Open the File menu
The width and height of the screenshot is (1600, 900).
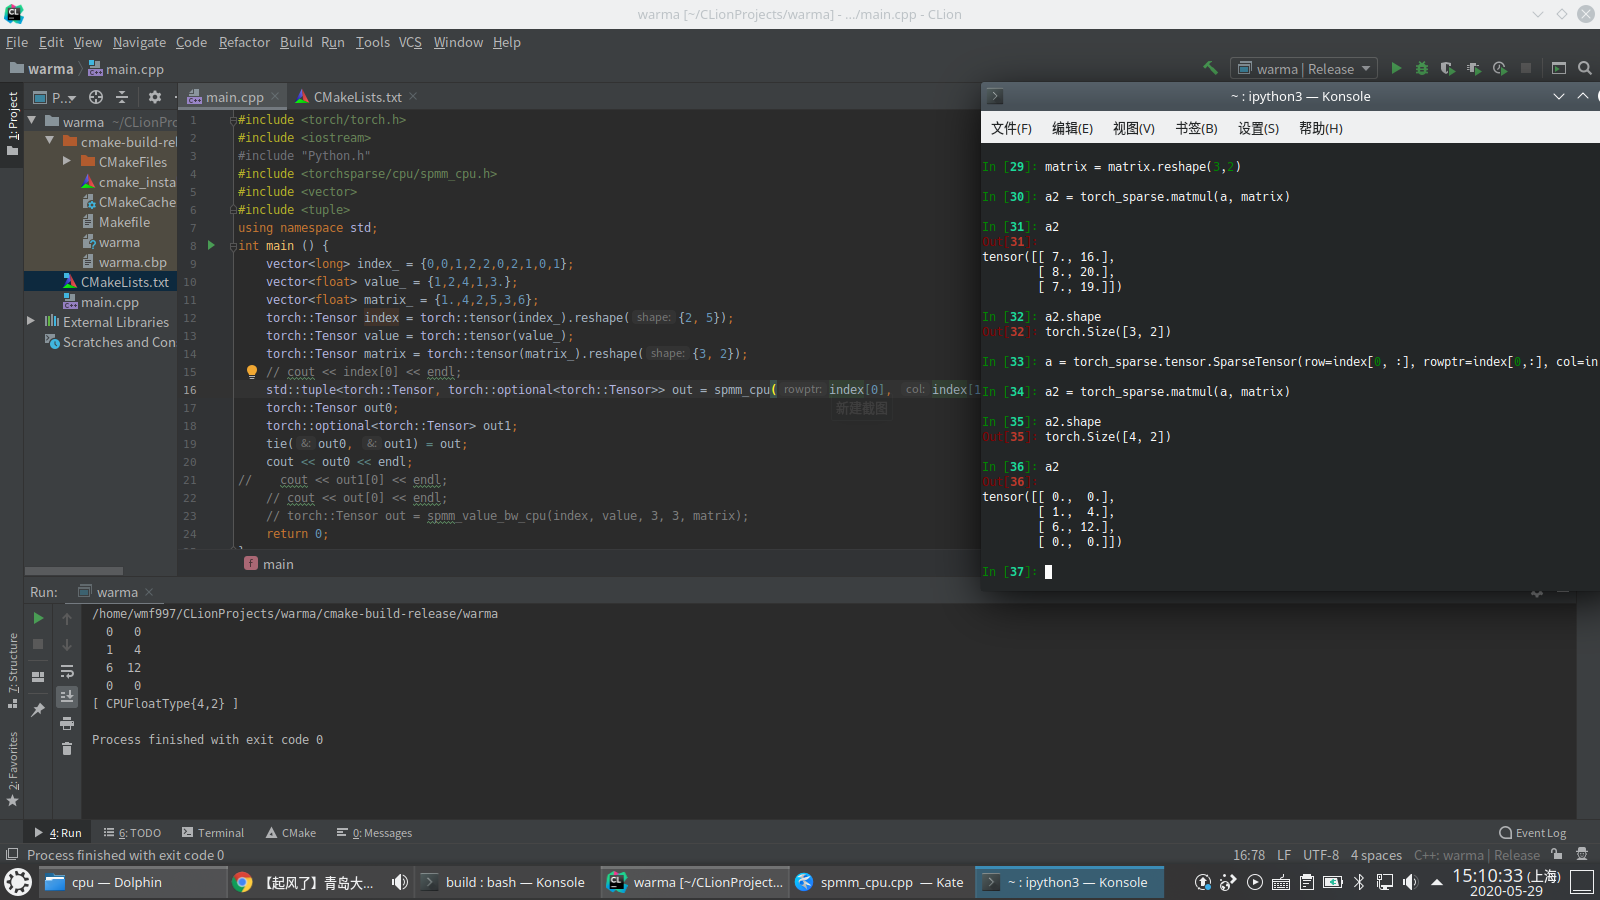tap(17, 42)
